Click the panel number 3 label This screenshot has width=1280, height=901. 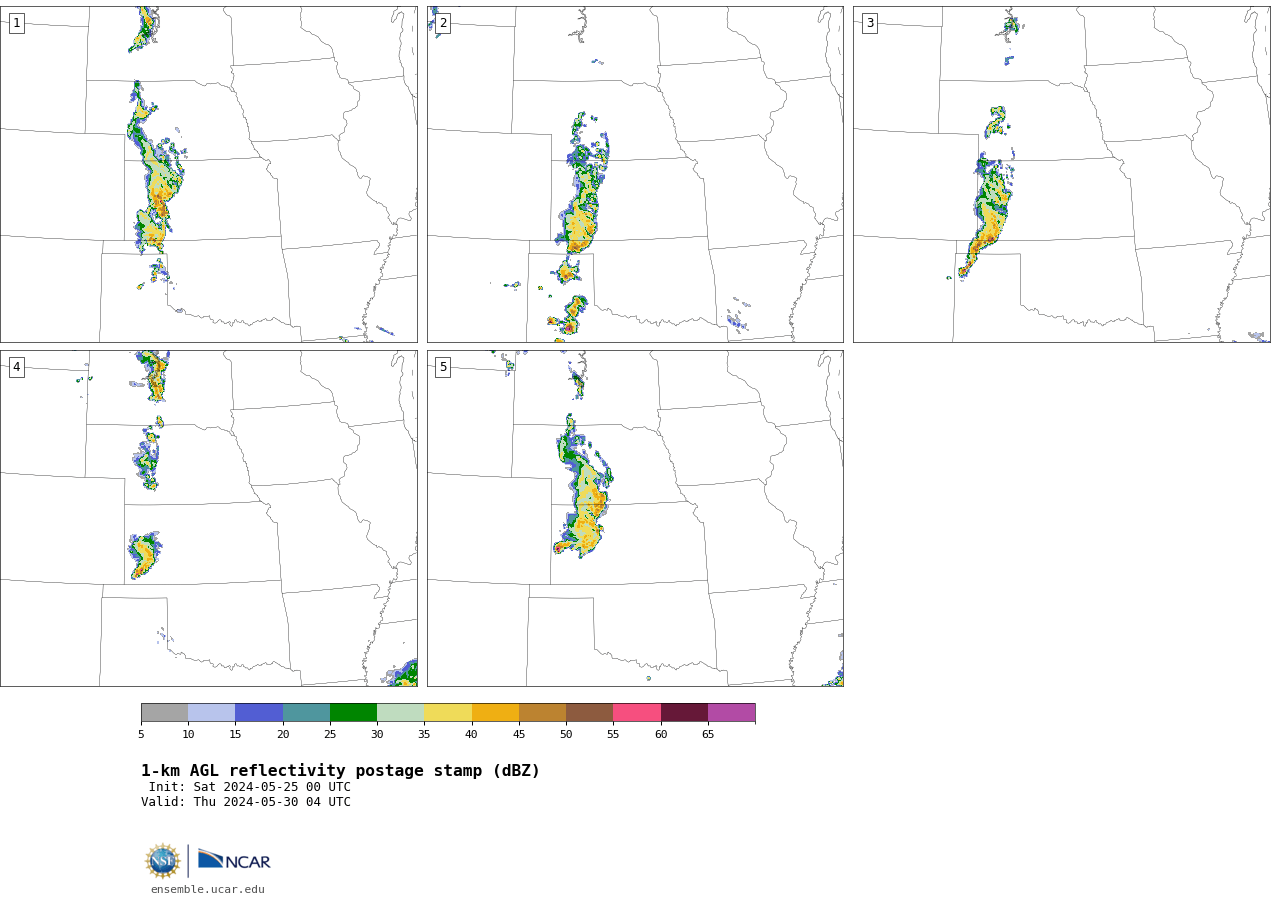coord(870,23)
